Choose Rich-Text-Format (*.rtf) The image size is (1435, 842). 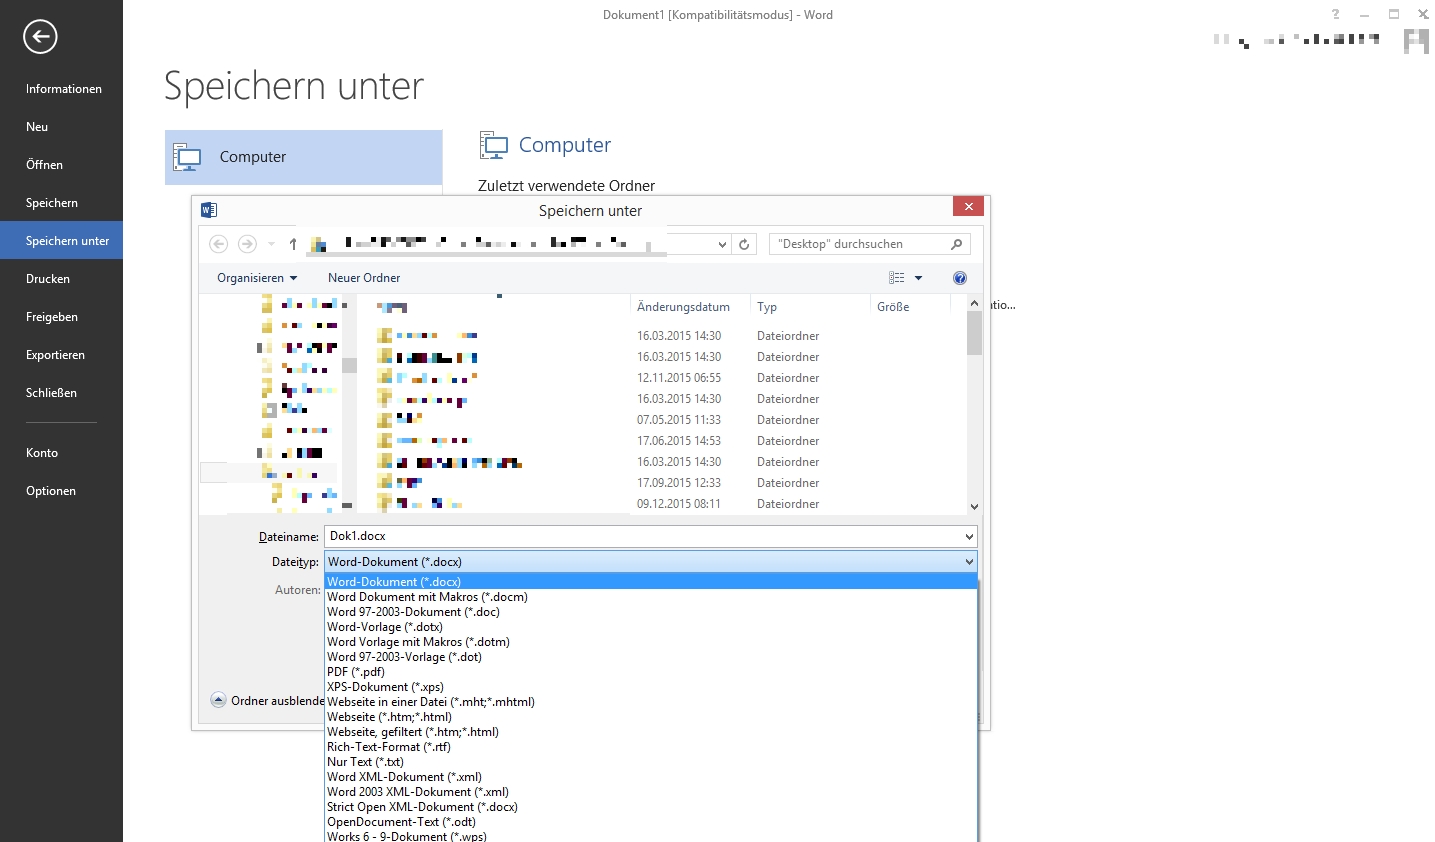tap(650, 747)
